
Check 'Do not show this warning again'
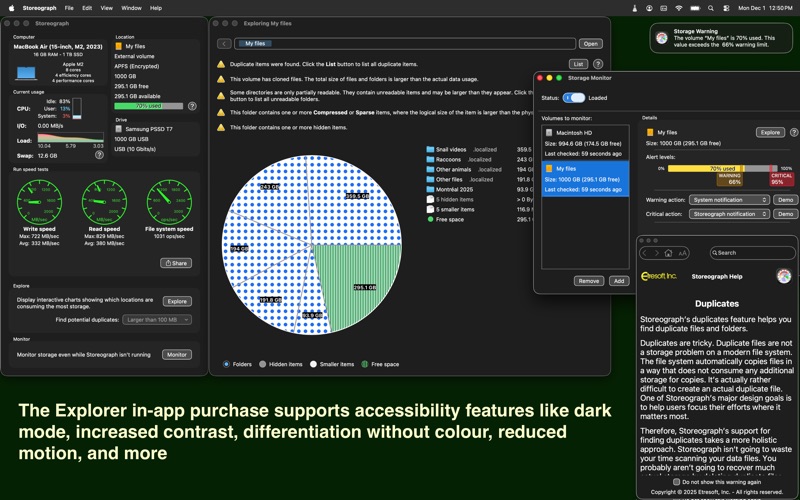coord(676,482)
